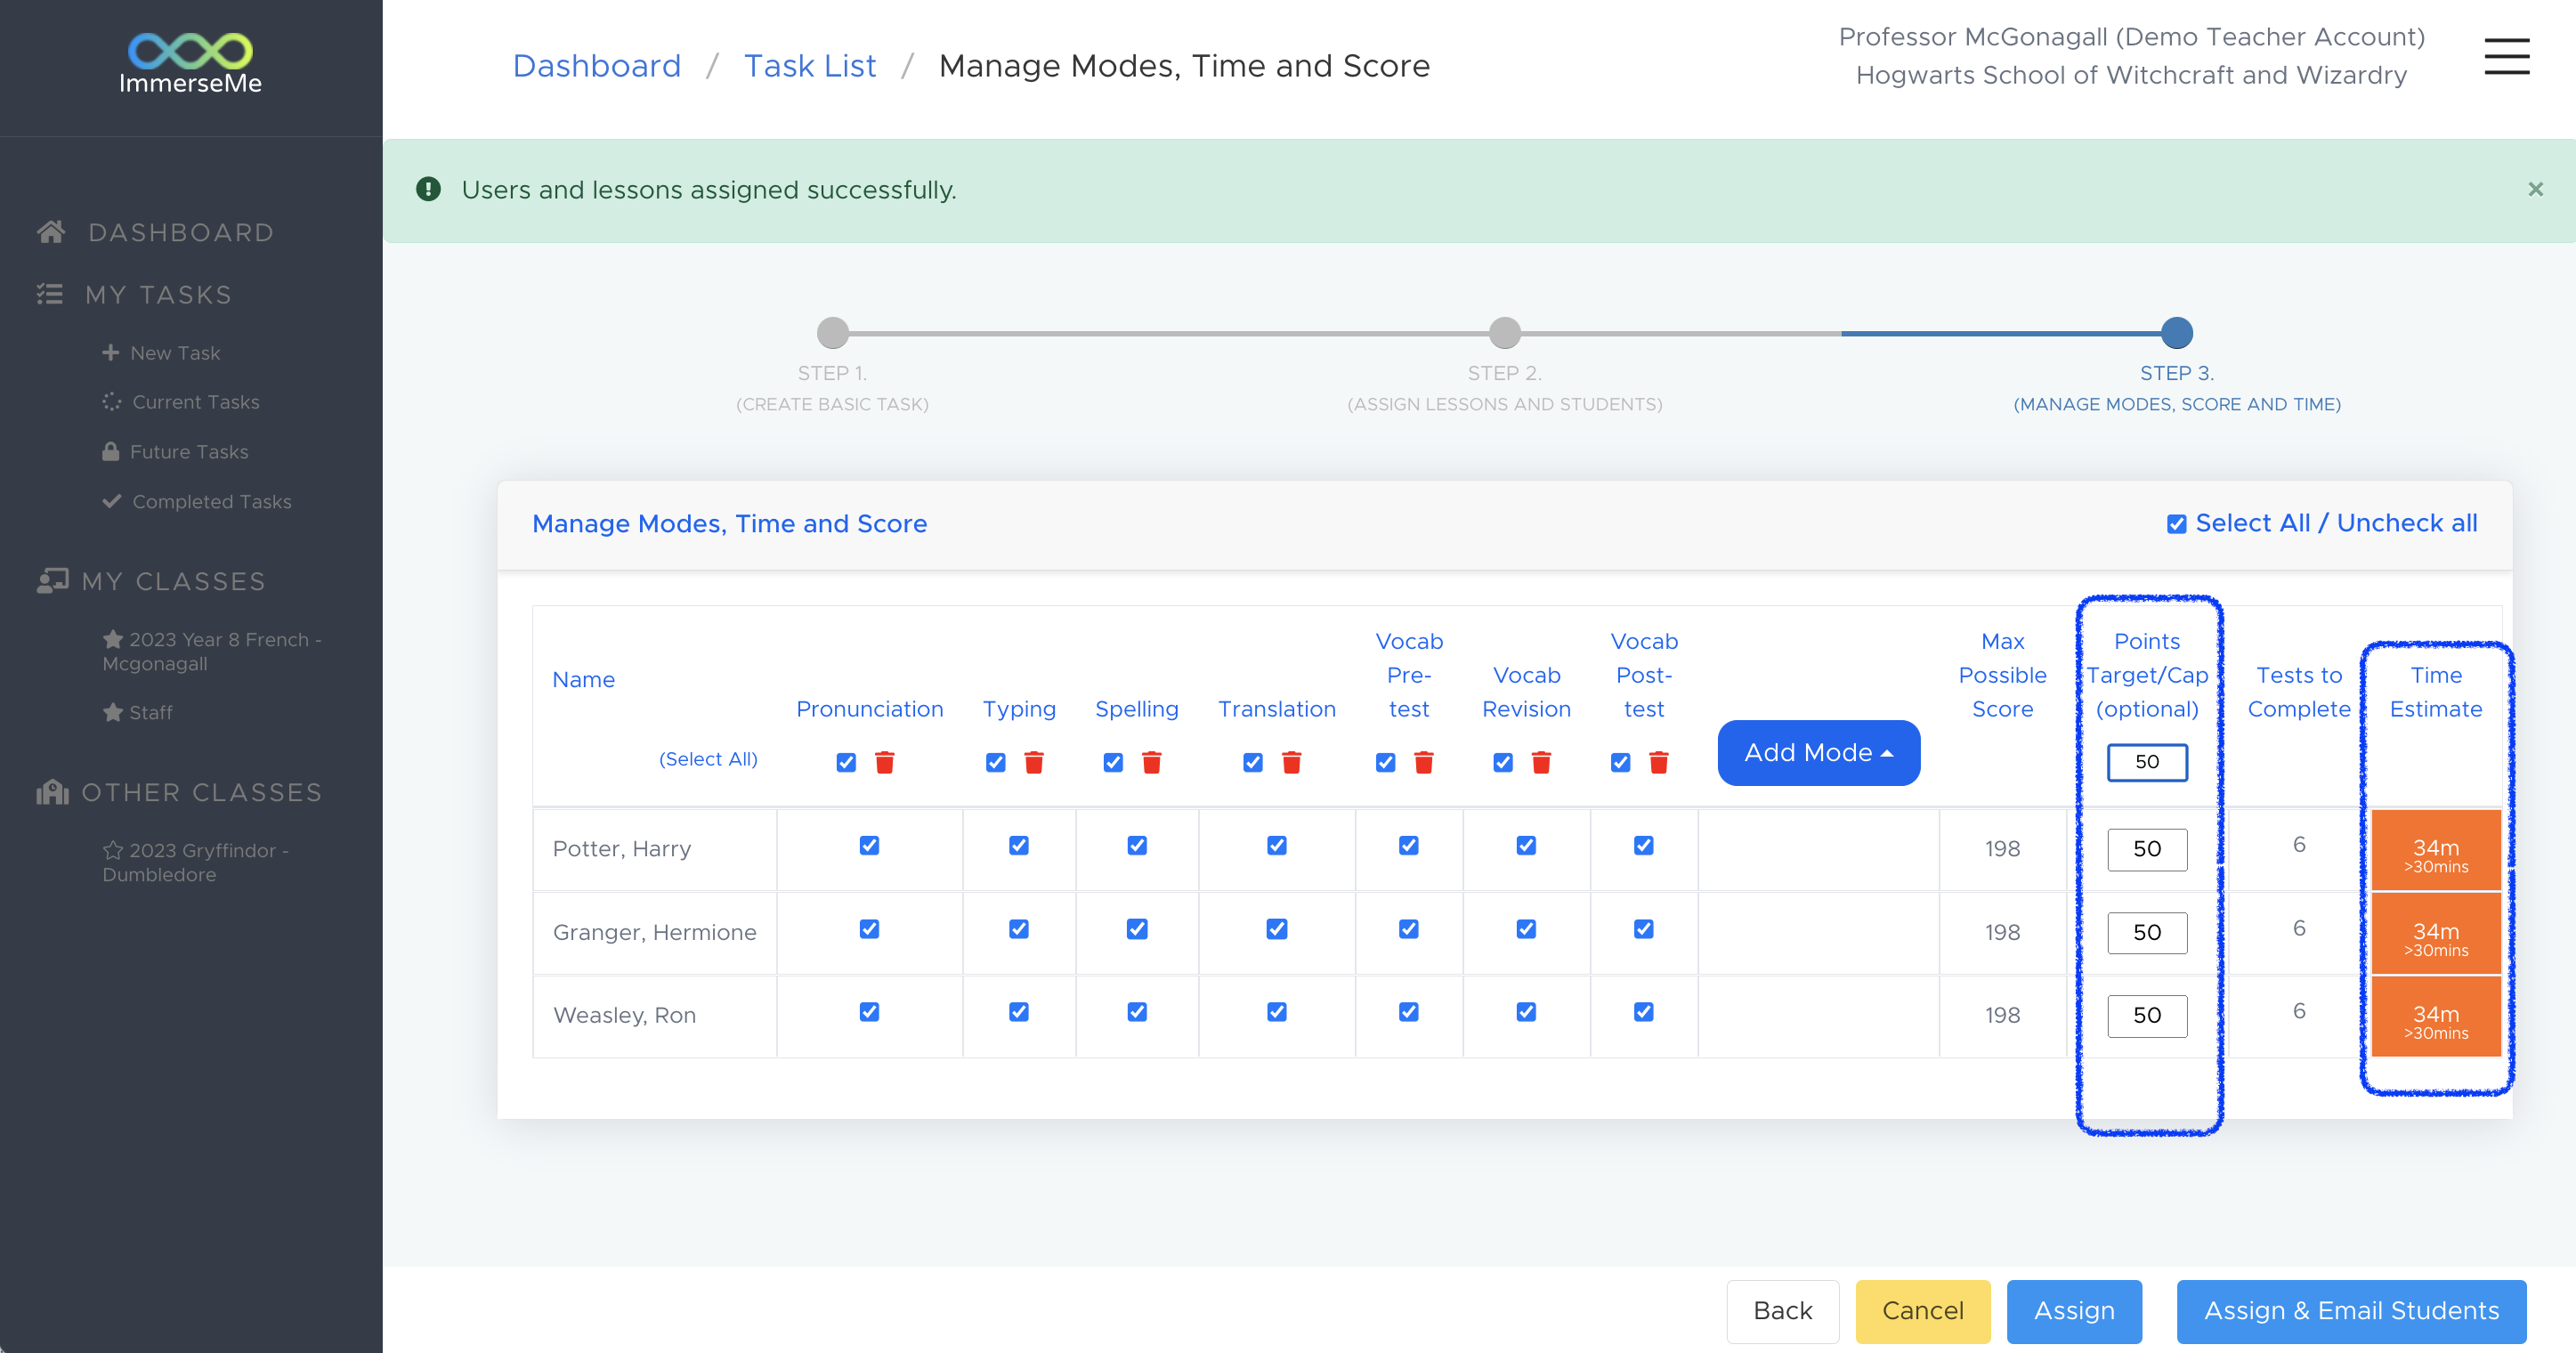Image resolution: width=2576 pixels, height=1353 pixels.
Task: Toggle the Spelling column header checkbox
Action: pos(1113,762)
